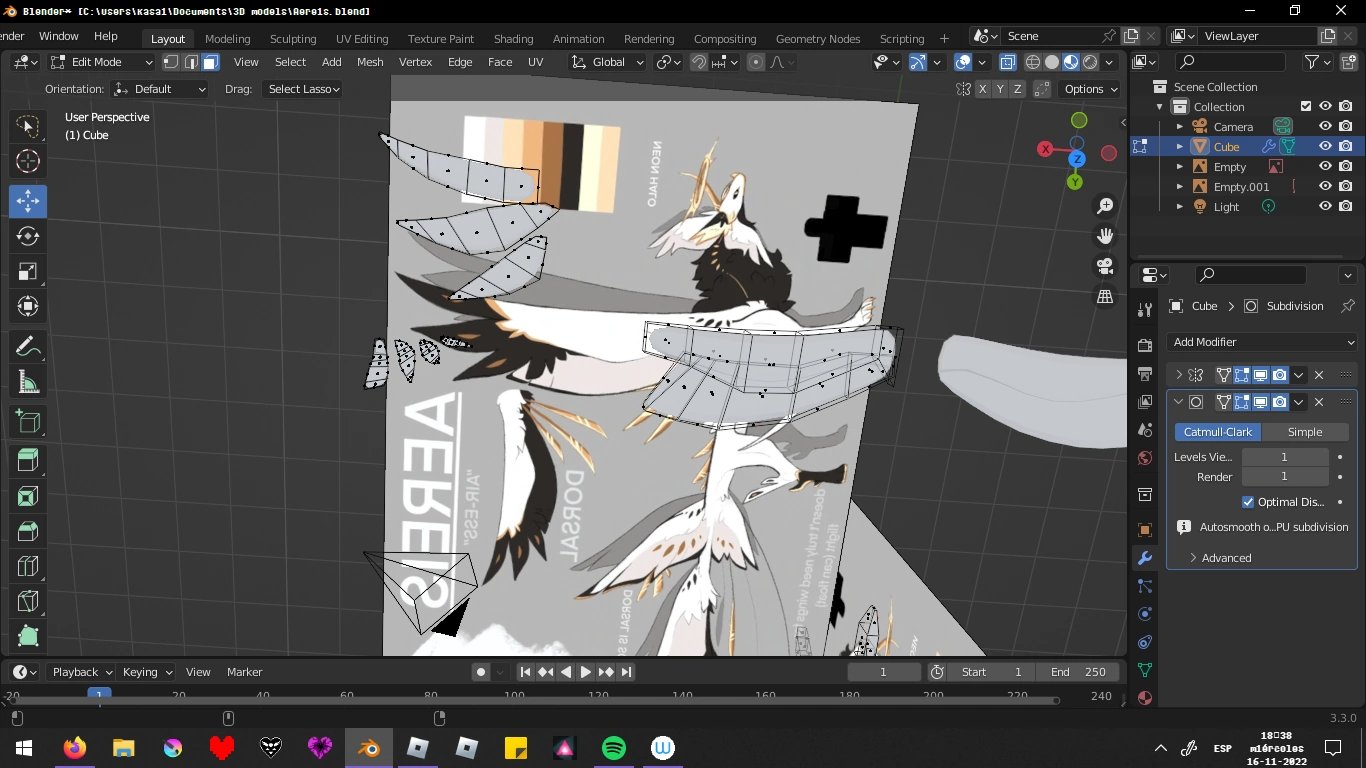Uncheck Optimal Display in the Subdivision modifier
This screenshot has width=1366, height=768.
point(1247,501)
